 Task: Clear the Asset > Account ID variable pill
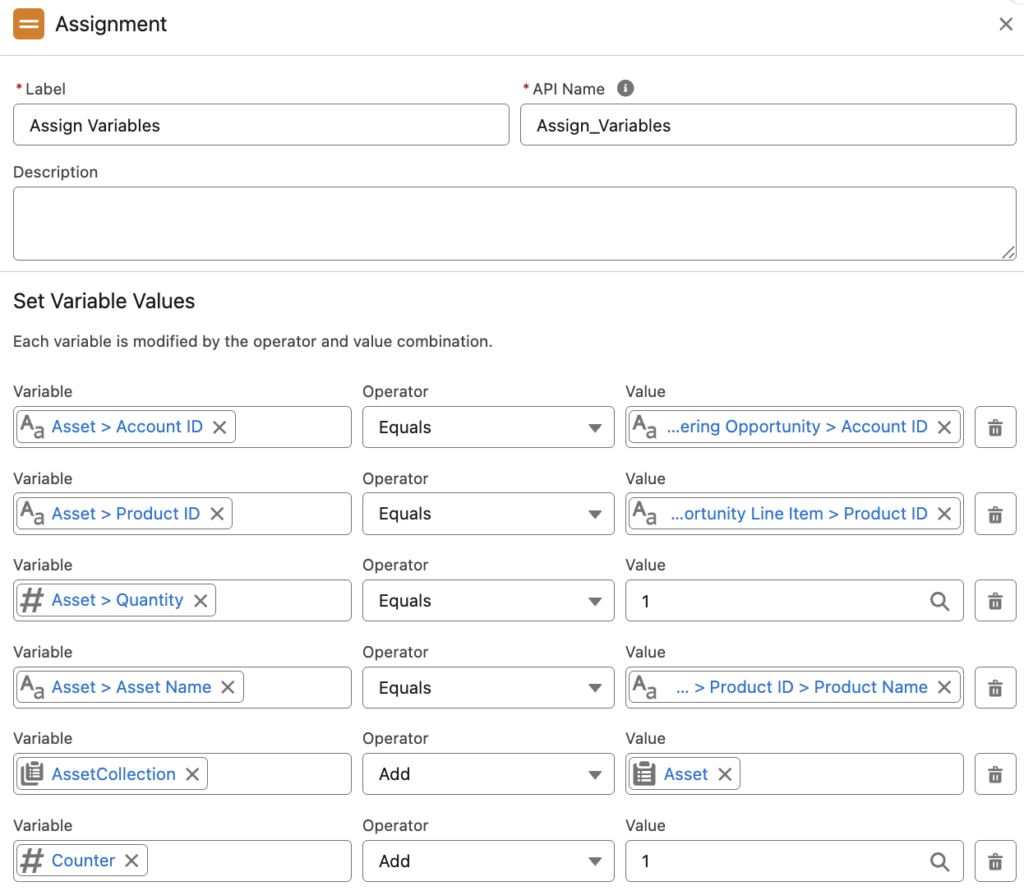(x=220, y=427)
